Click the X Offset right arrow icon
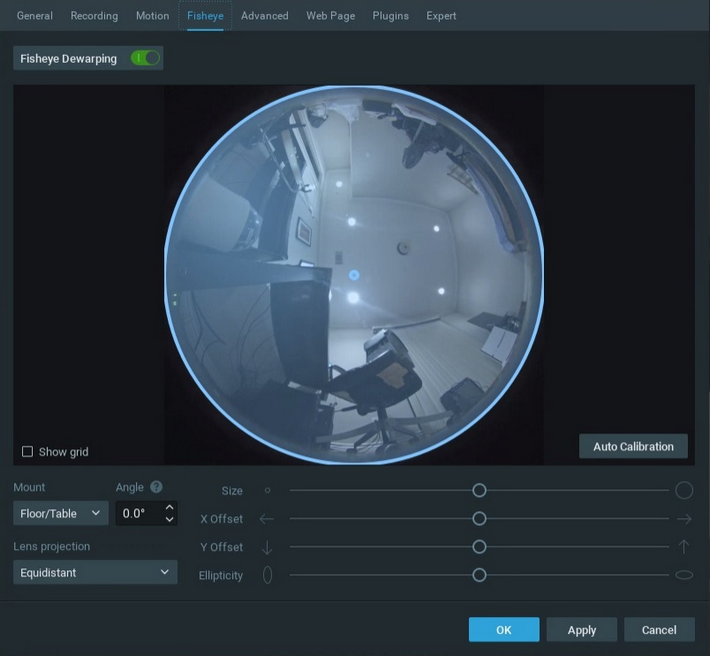This screenshot has height=656, width=710. click(684, 519)
